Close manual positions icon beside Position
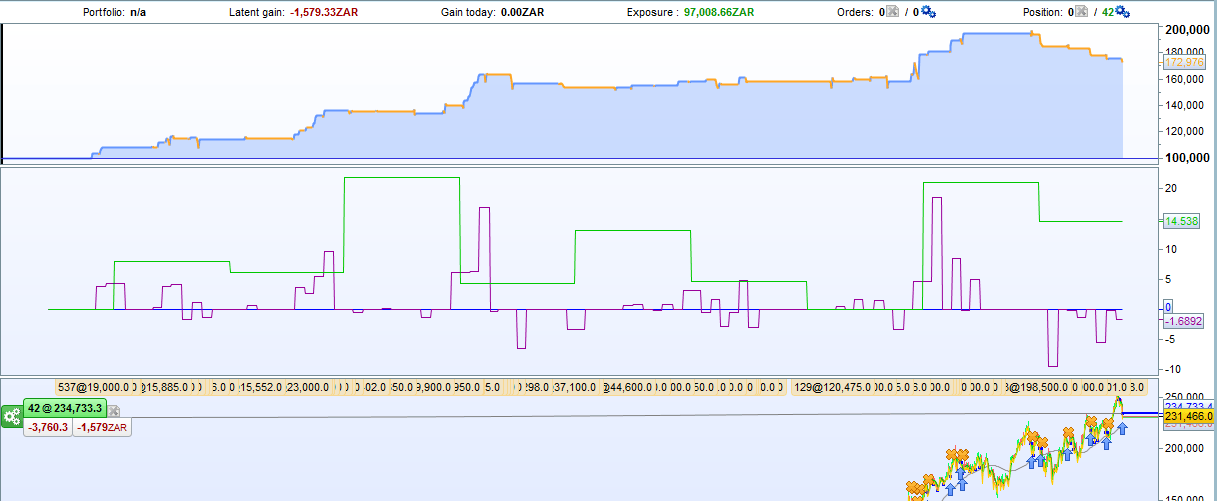 tap(1080, 12)
